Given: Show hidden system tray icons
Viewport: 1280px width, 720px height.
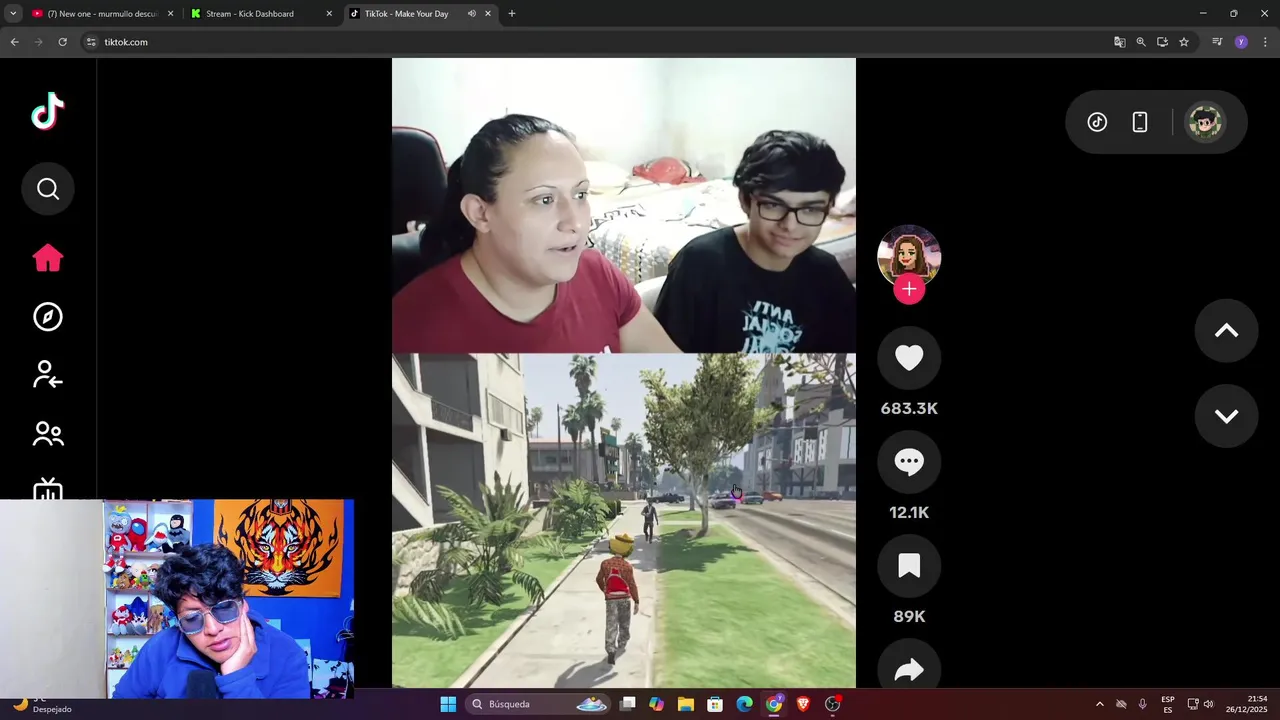Looking at the screenshot, I should coord(1100,704).
